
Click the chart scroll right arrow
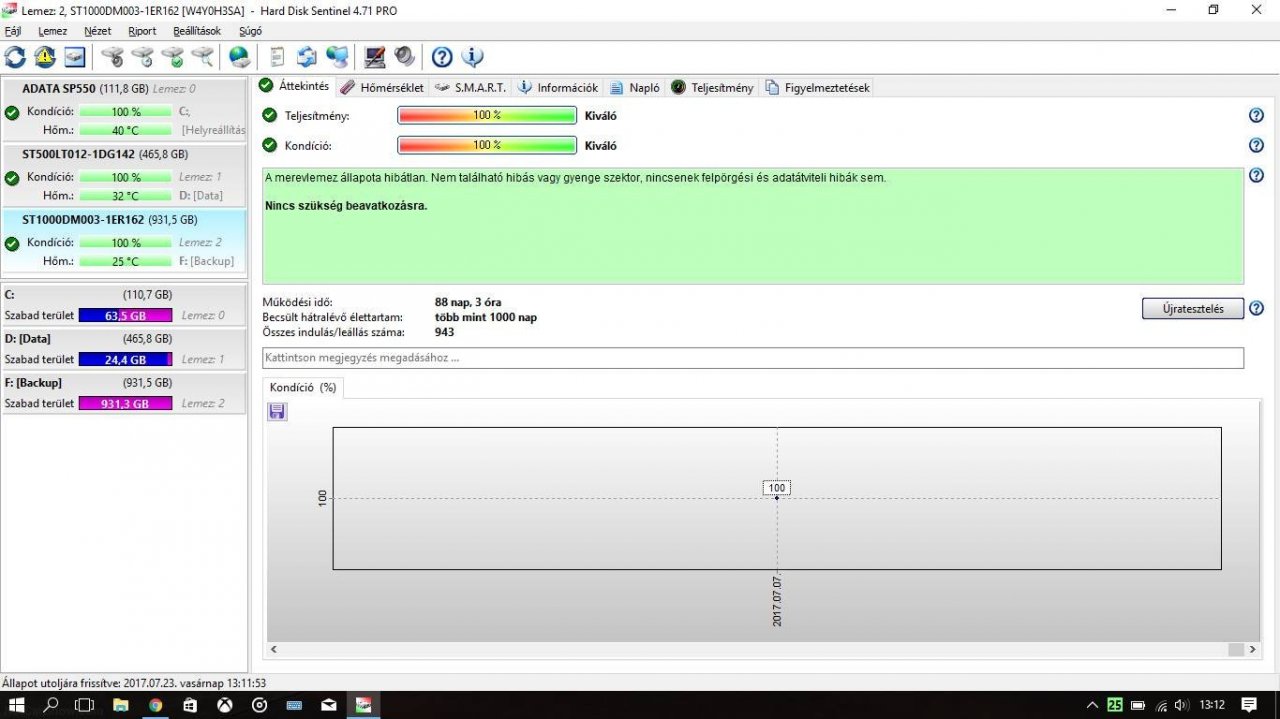coord(1253,649)
